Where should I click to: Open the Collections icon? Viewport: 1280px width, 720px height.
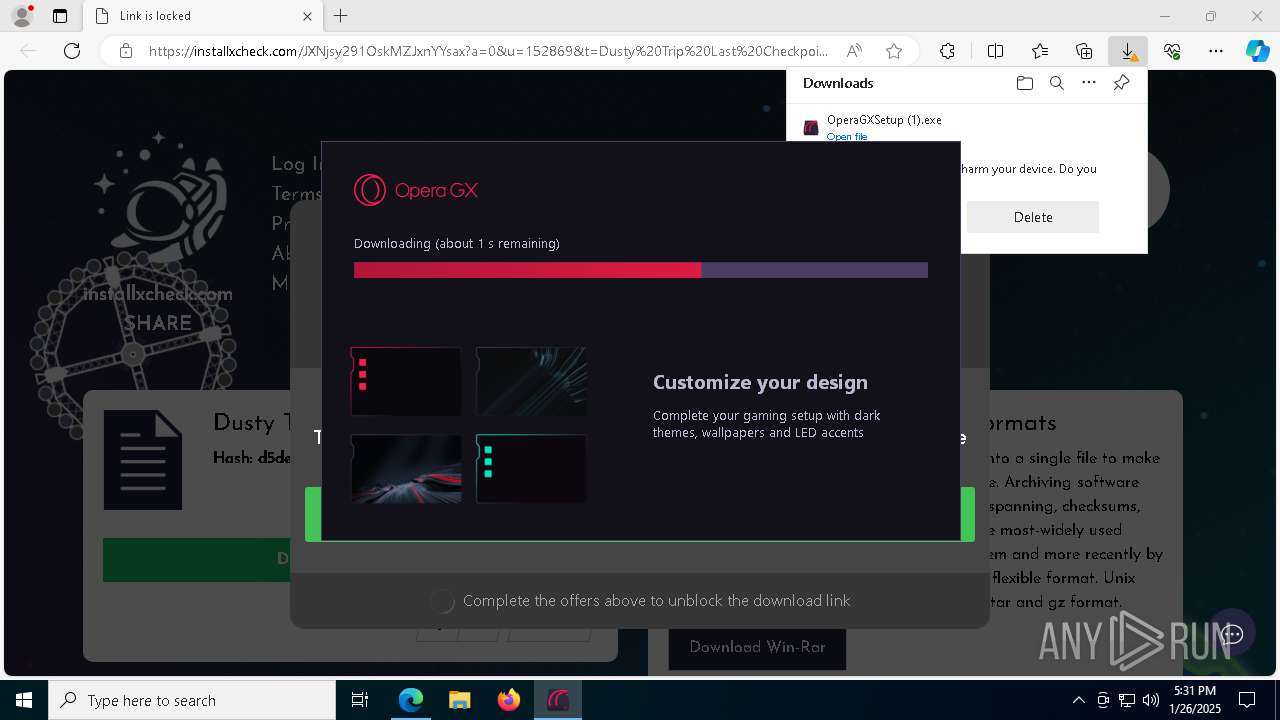pyautogui.click(x=1084, y=51)
